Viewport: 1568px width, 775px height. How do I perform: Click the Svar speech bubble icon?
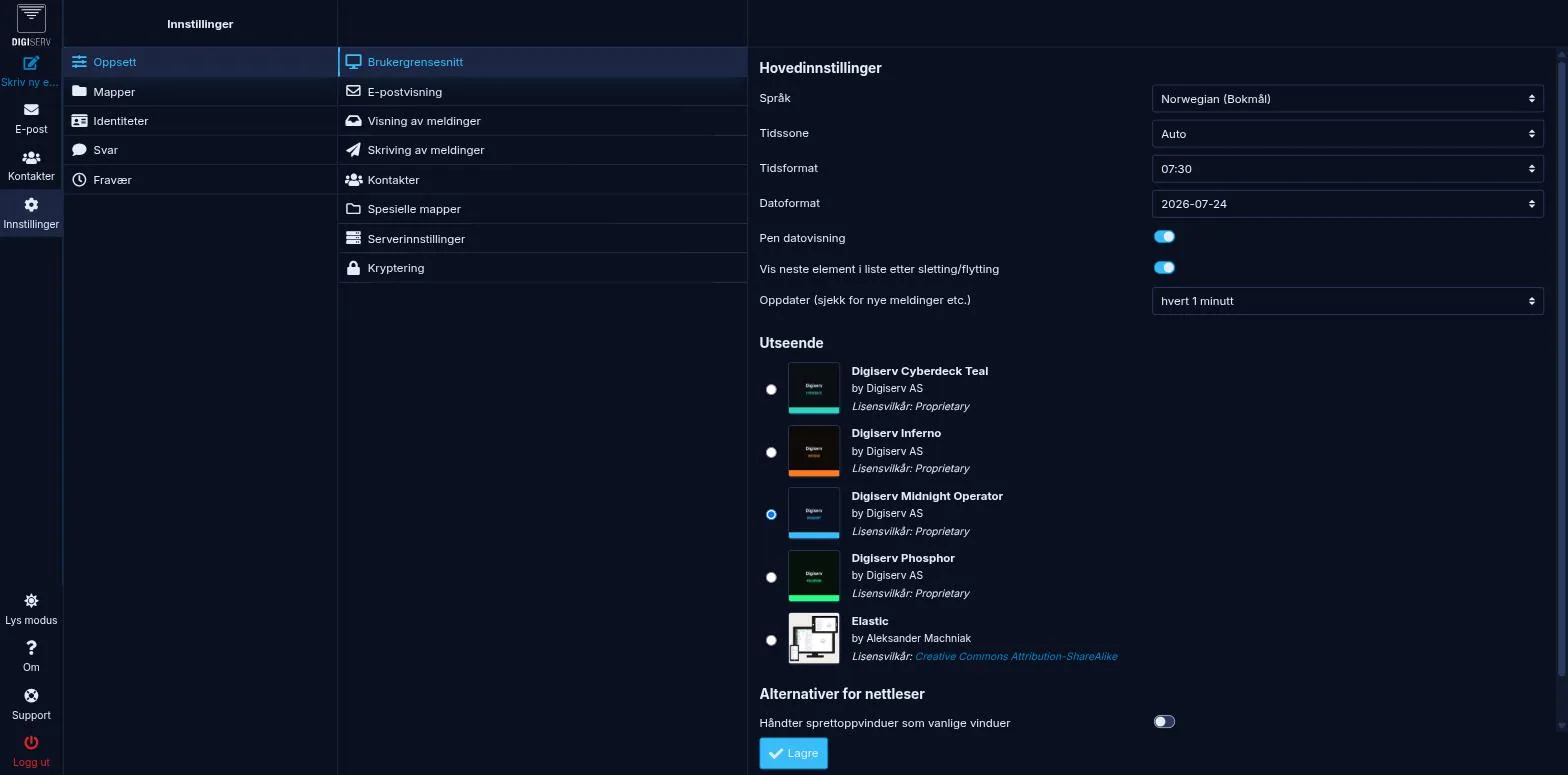[x=79, y=150]
